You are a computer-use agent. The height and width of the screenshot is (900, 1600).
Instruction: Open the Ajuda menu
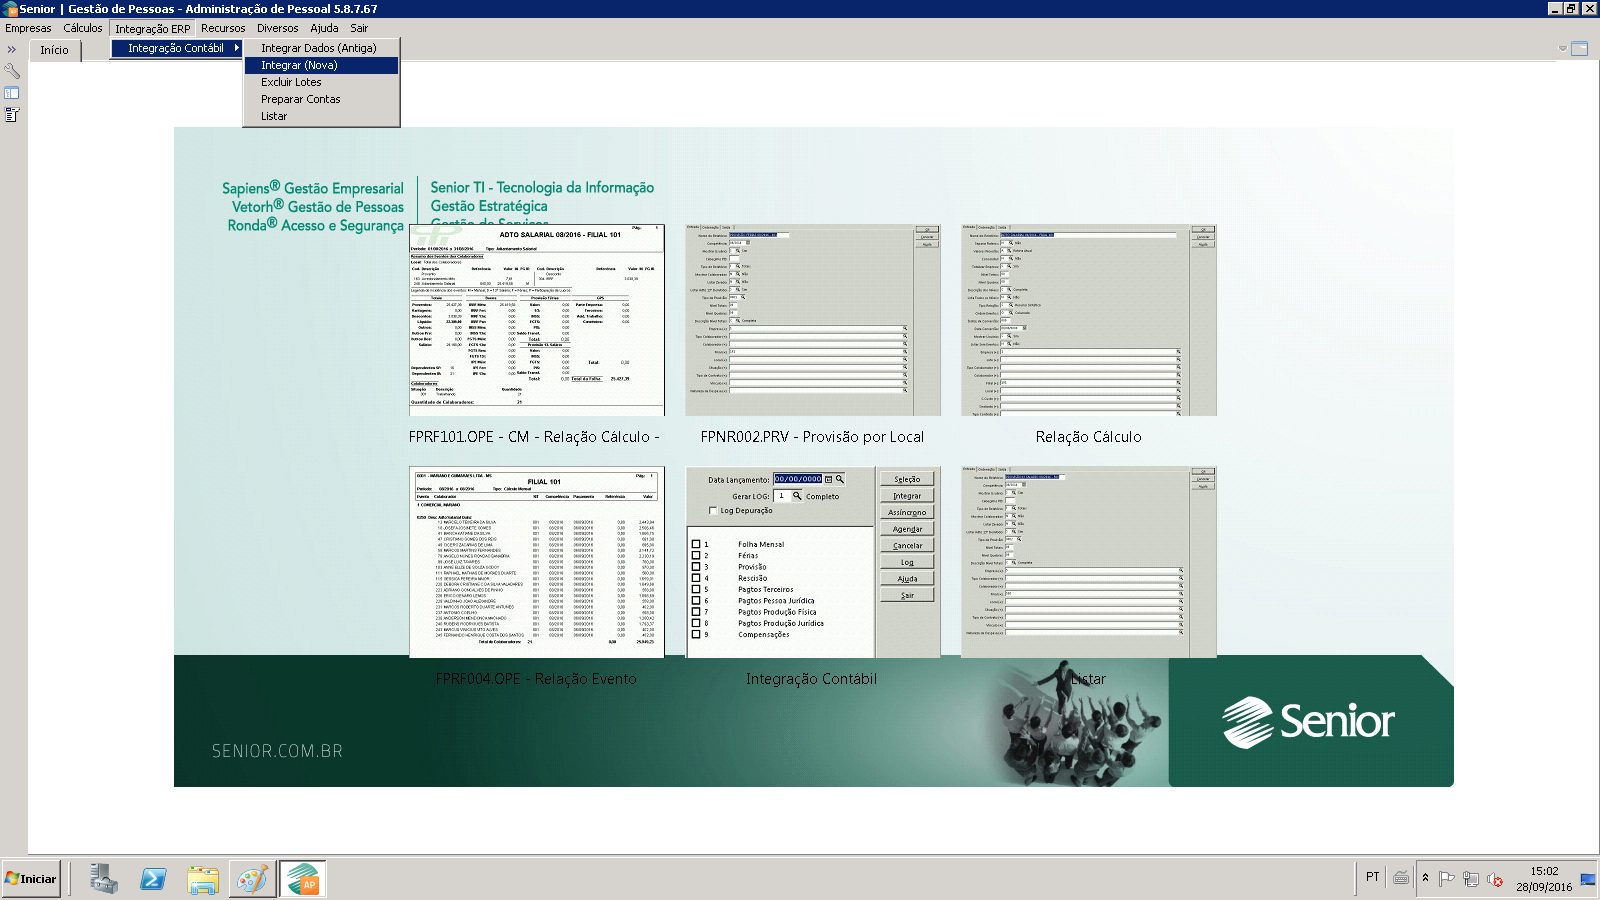(324, 28)
